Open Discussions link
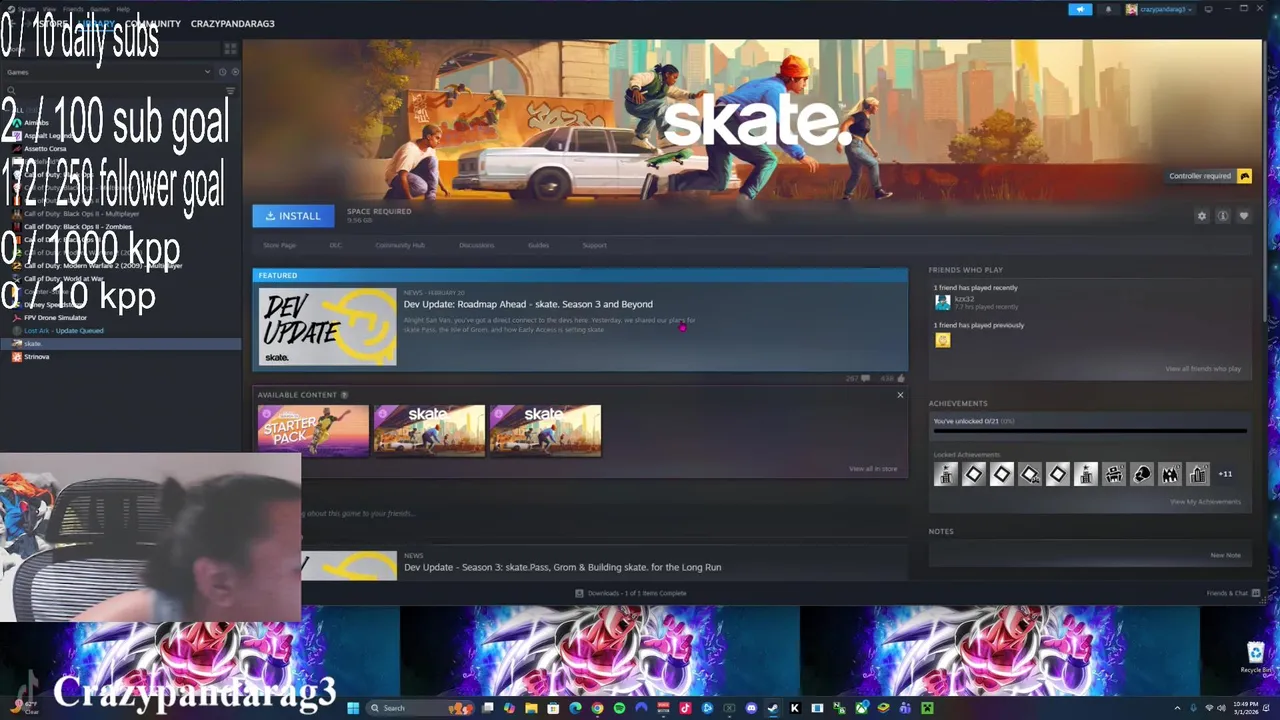 [477, 245]
